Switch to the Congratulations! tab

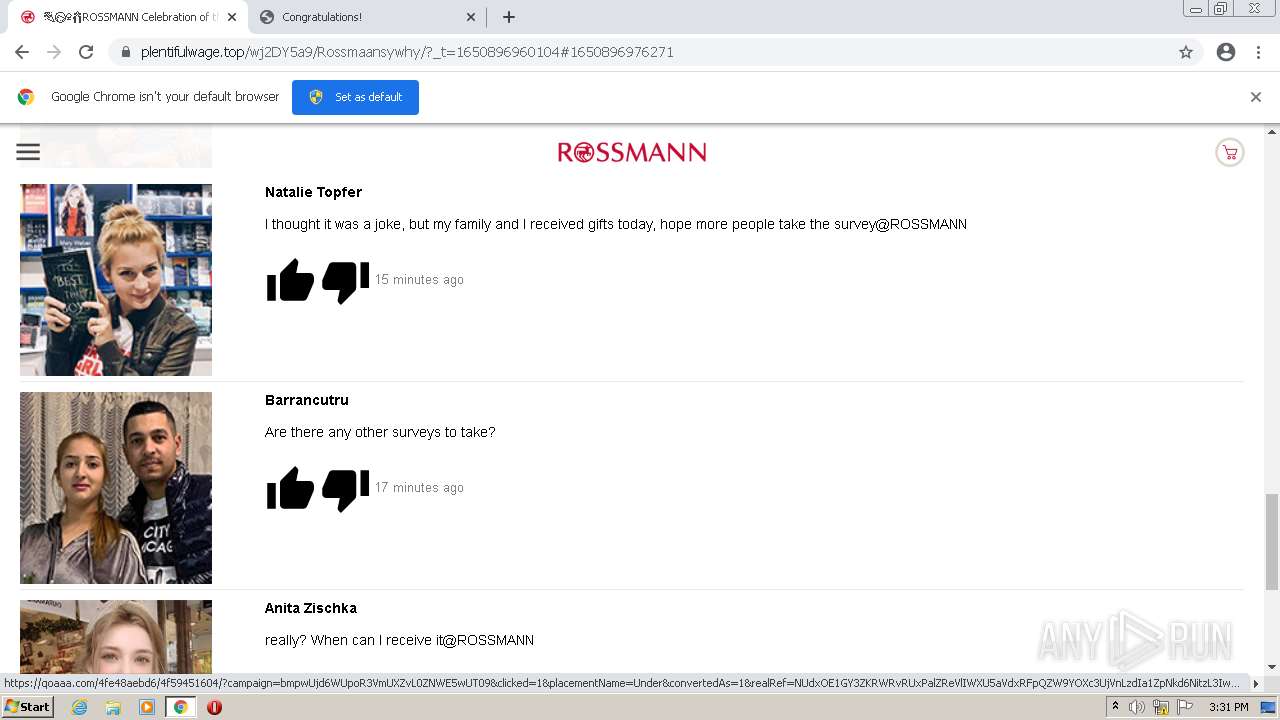pyautogui.click(x=367, y=17)
